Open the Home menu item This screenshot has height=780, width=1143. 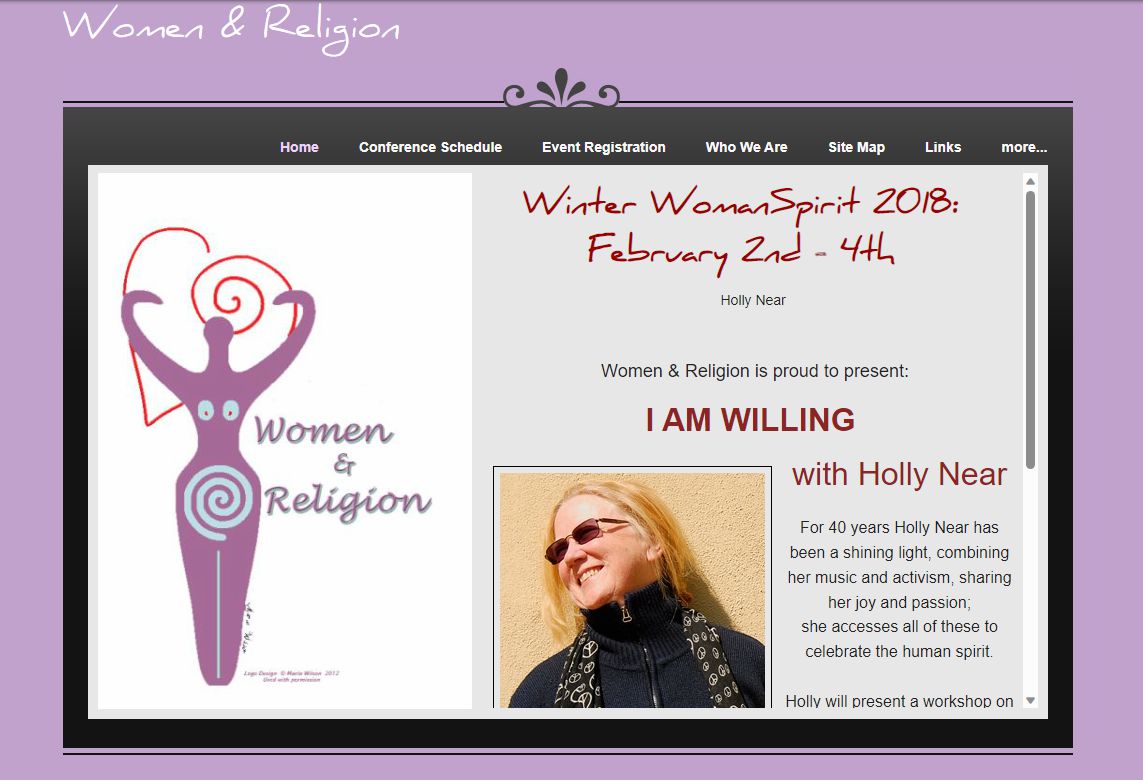point(299,147)
